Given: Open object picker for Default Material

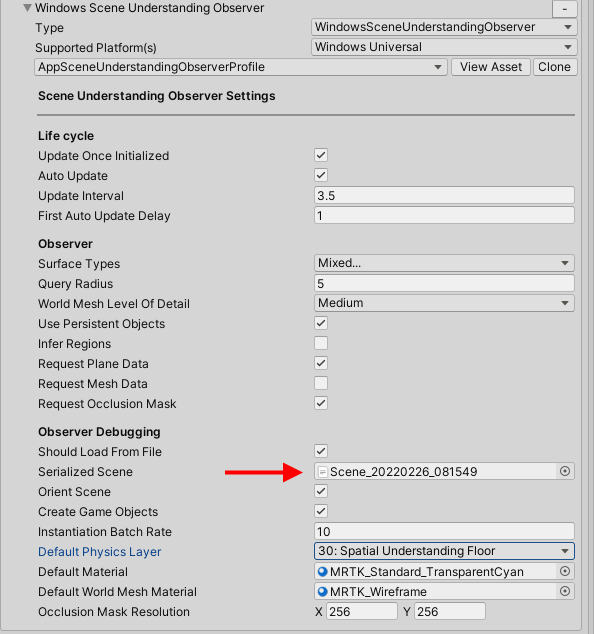Looking at the screenshot, I should click(564, 571).
